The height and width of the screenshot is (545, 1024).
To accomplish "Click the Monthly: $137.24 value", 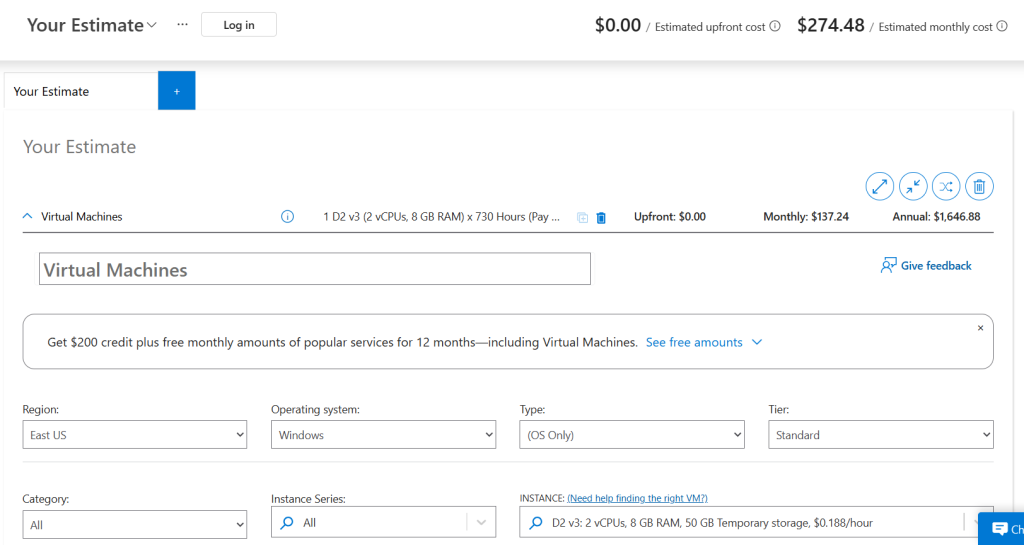I will coord(806,217).
